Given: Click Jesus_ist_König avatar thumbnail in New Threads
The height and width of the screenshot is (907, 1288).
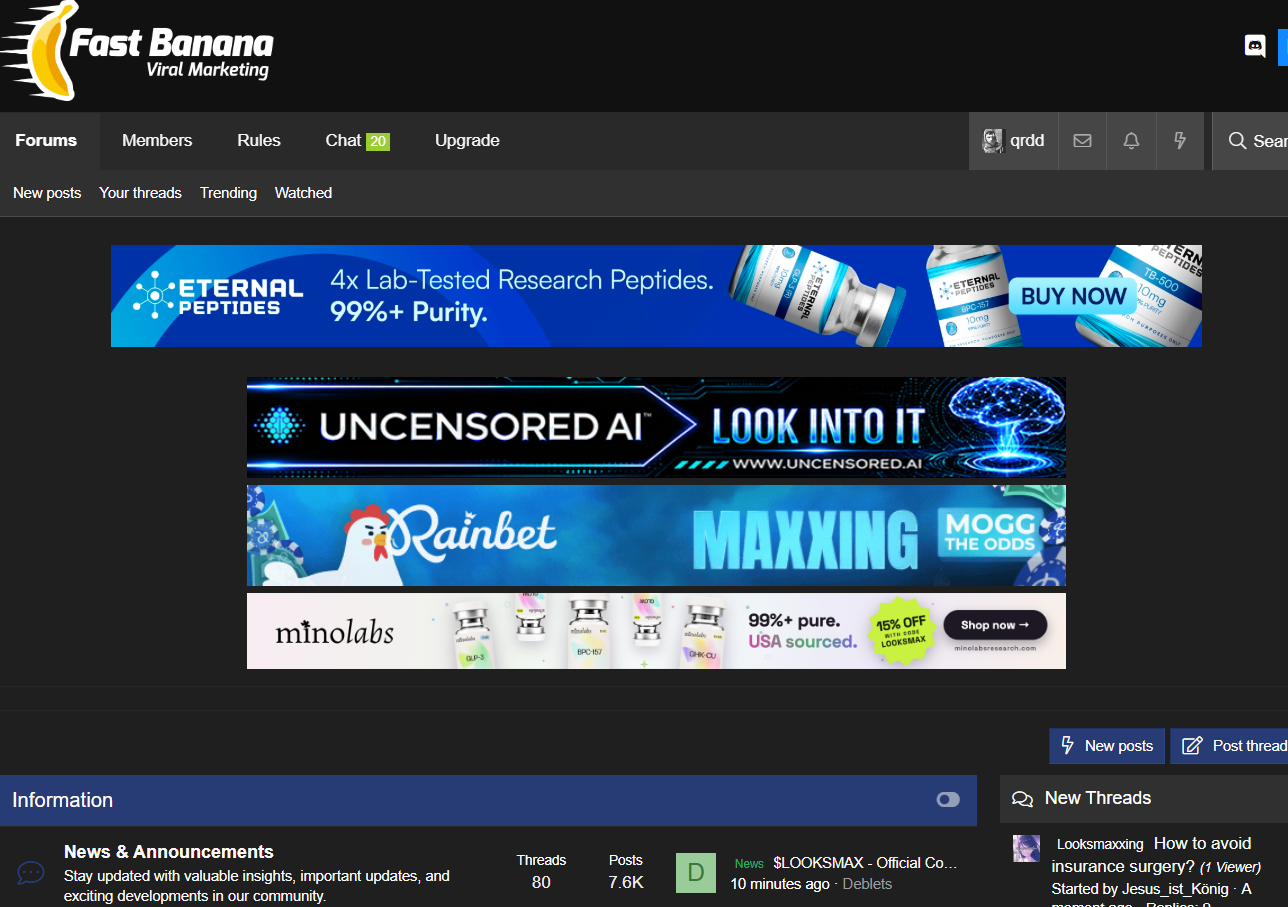Looking at the screenshot, I should 1026,848.
